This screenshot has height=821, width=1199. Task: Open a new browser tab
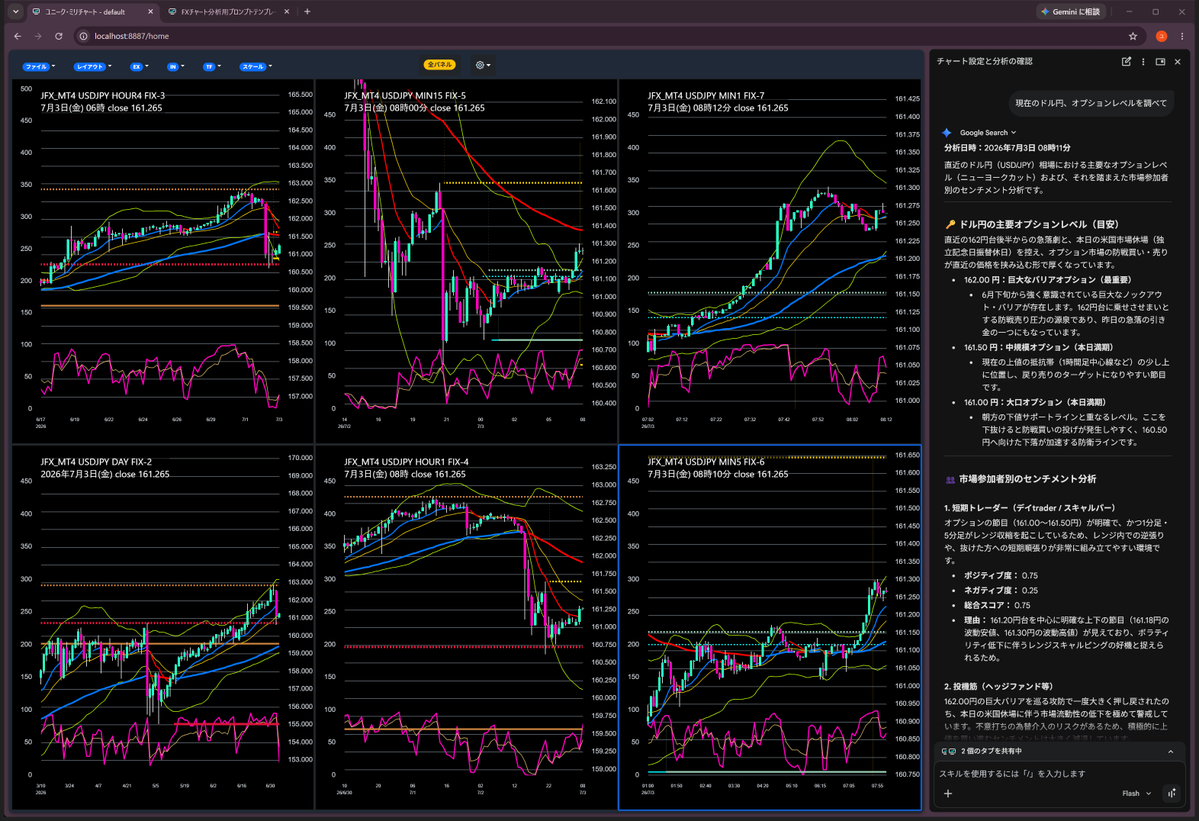pos(307,11)
